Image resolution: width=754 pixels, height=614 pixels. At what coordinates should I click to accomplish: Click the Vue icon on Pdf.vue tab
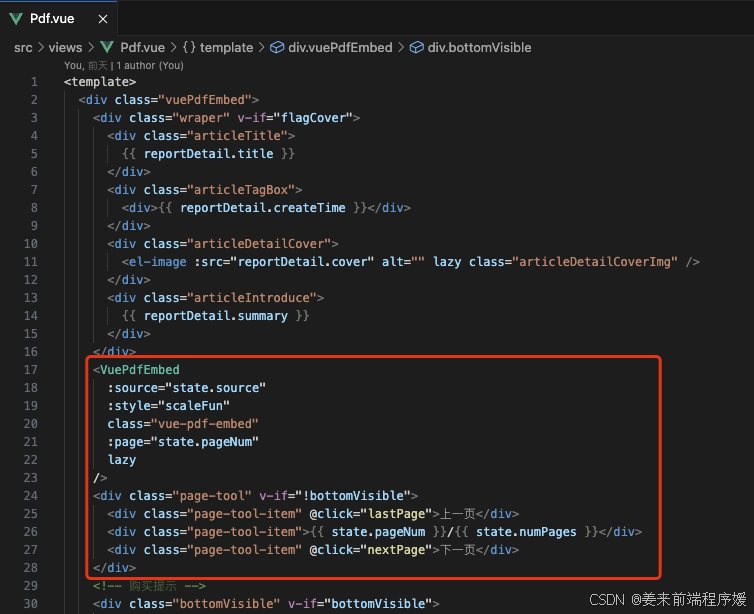point(16,19)
